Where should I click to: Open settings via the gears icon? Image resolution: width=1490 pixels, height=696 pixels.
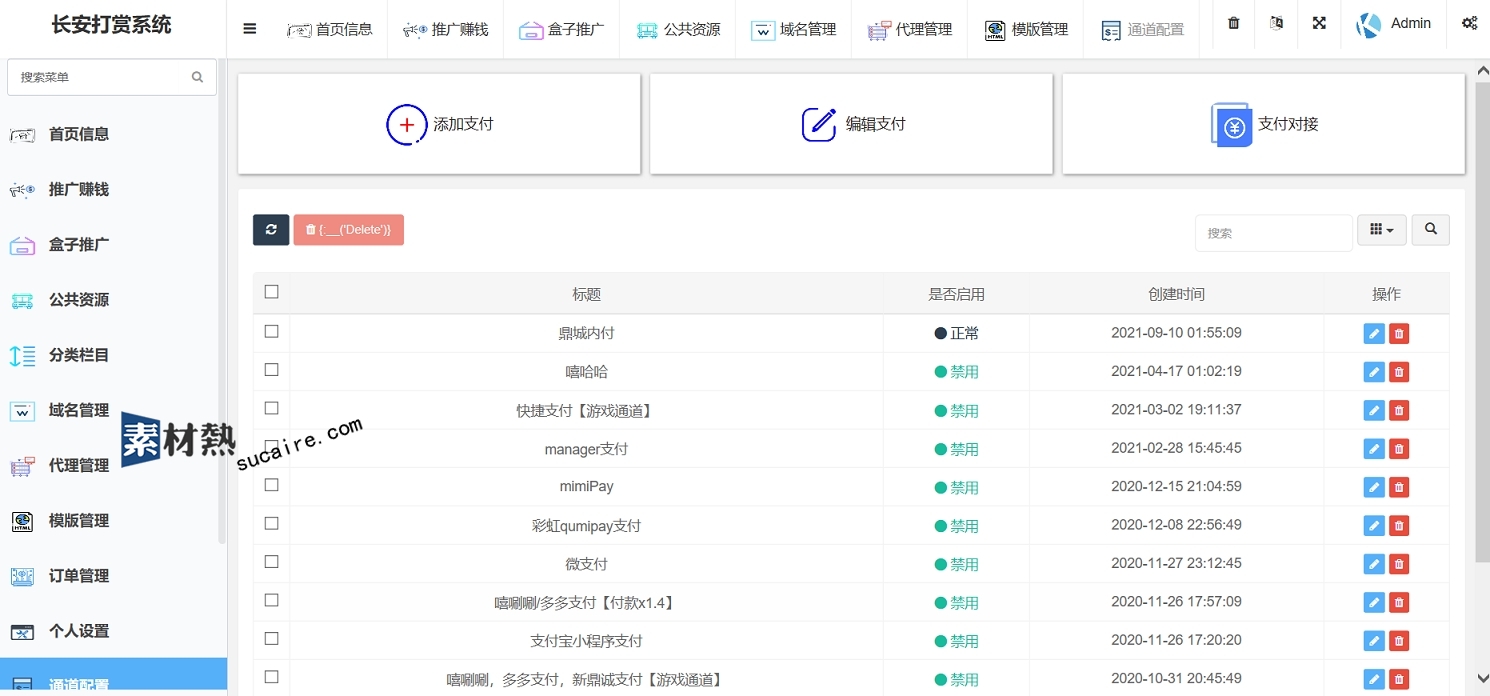[1469, 23]
